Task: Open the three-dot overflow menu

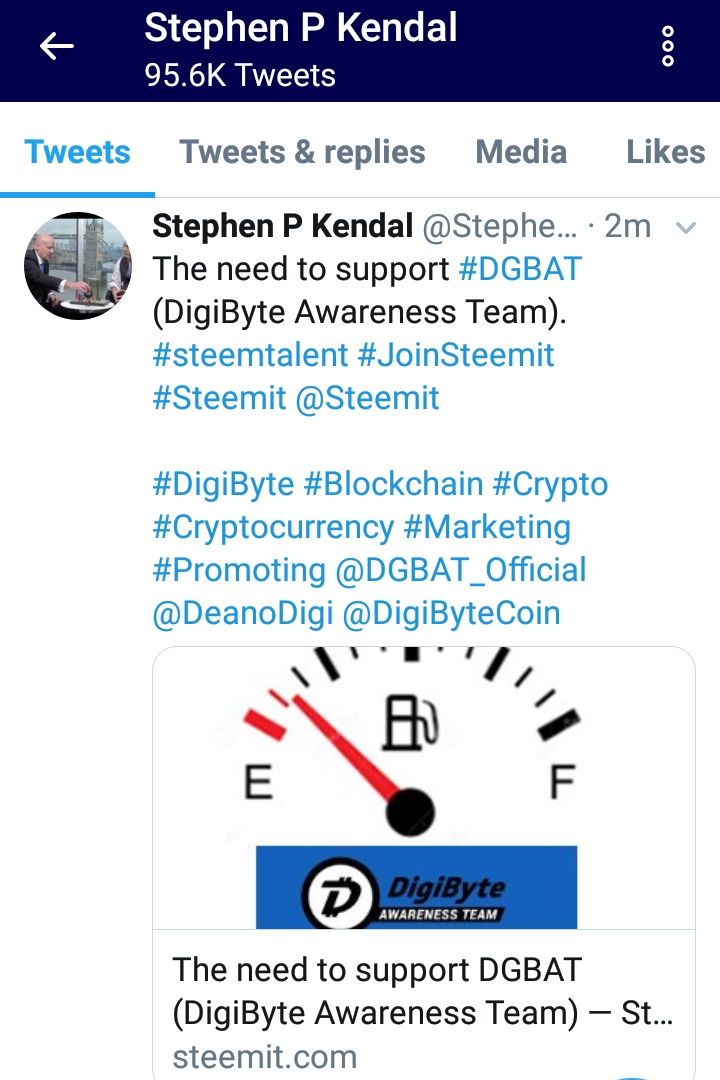Action: [x=667, y=47]
